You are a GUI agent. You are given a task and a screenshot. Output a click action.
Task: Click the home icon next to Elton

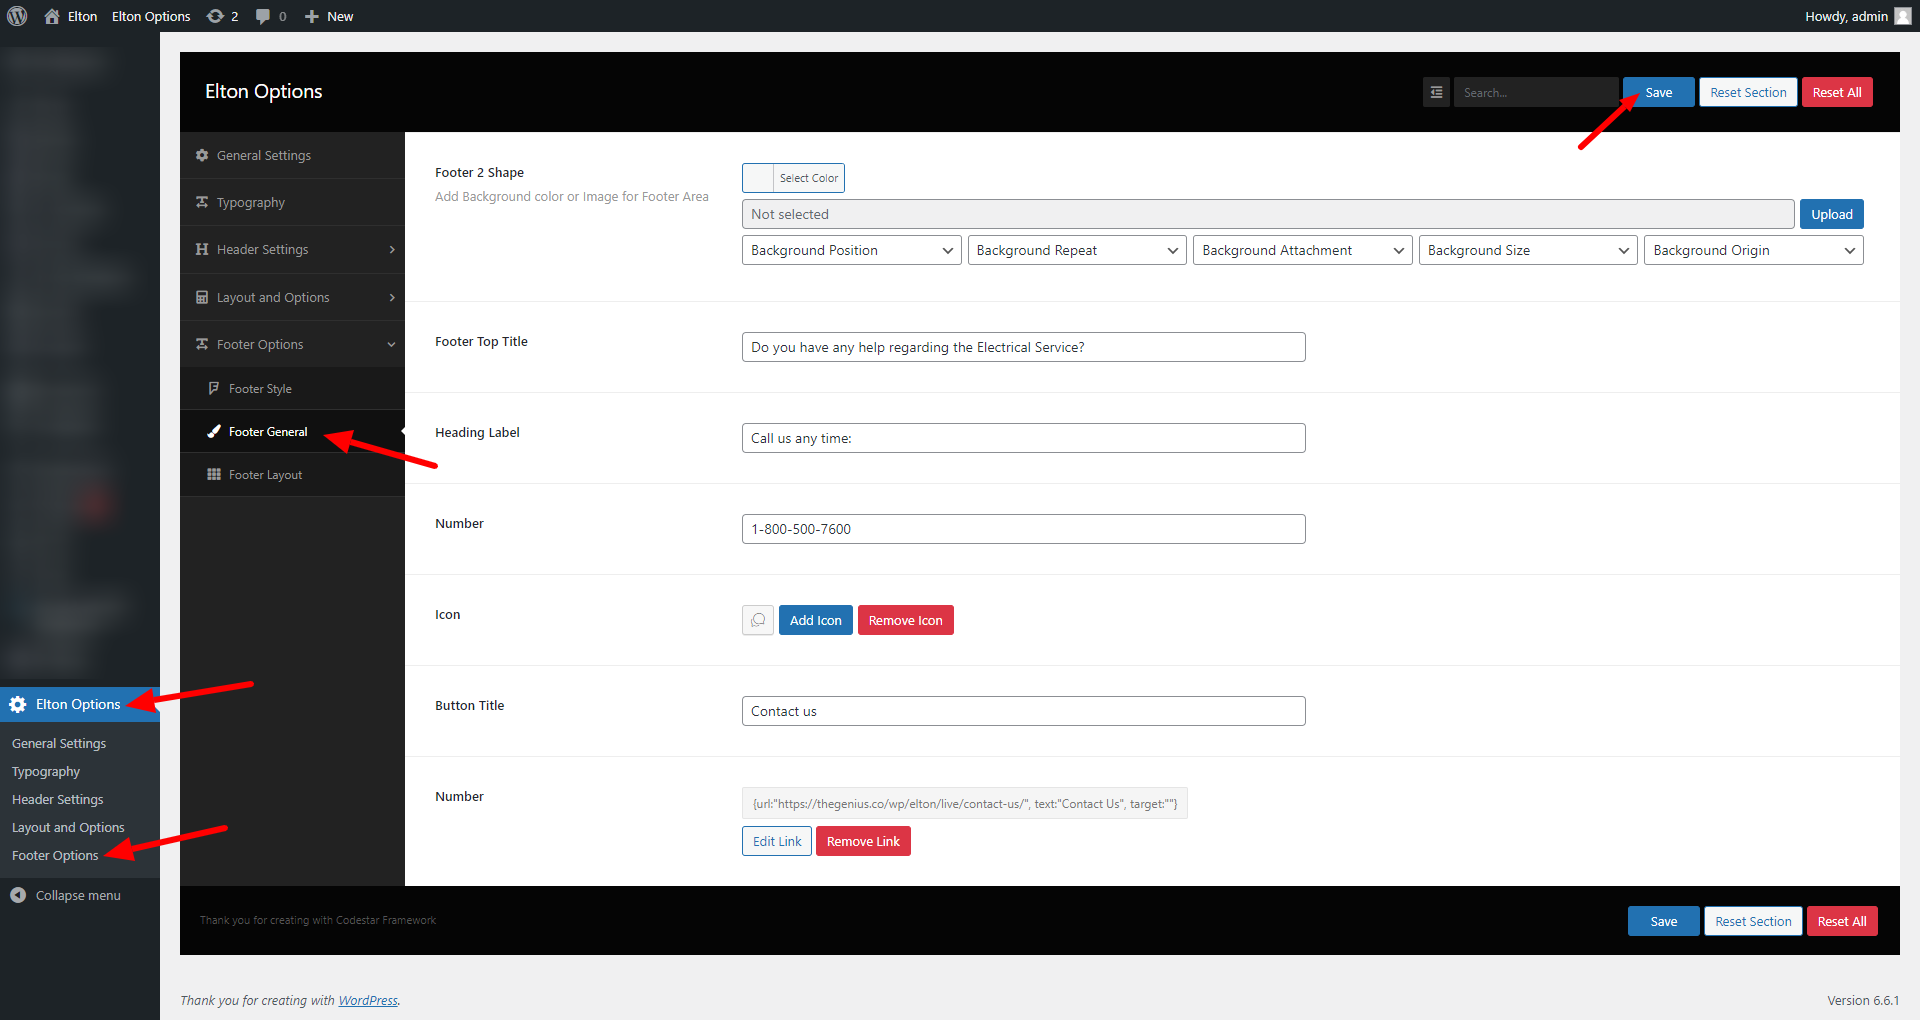tap(52, 16)
